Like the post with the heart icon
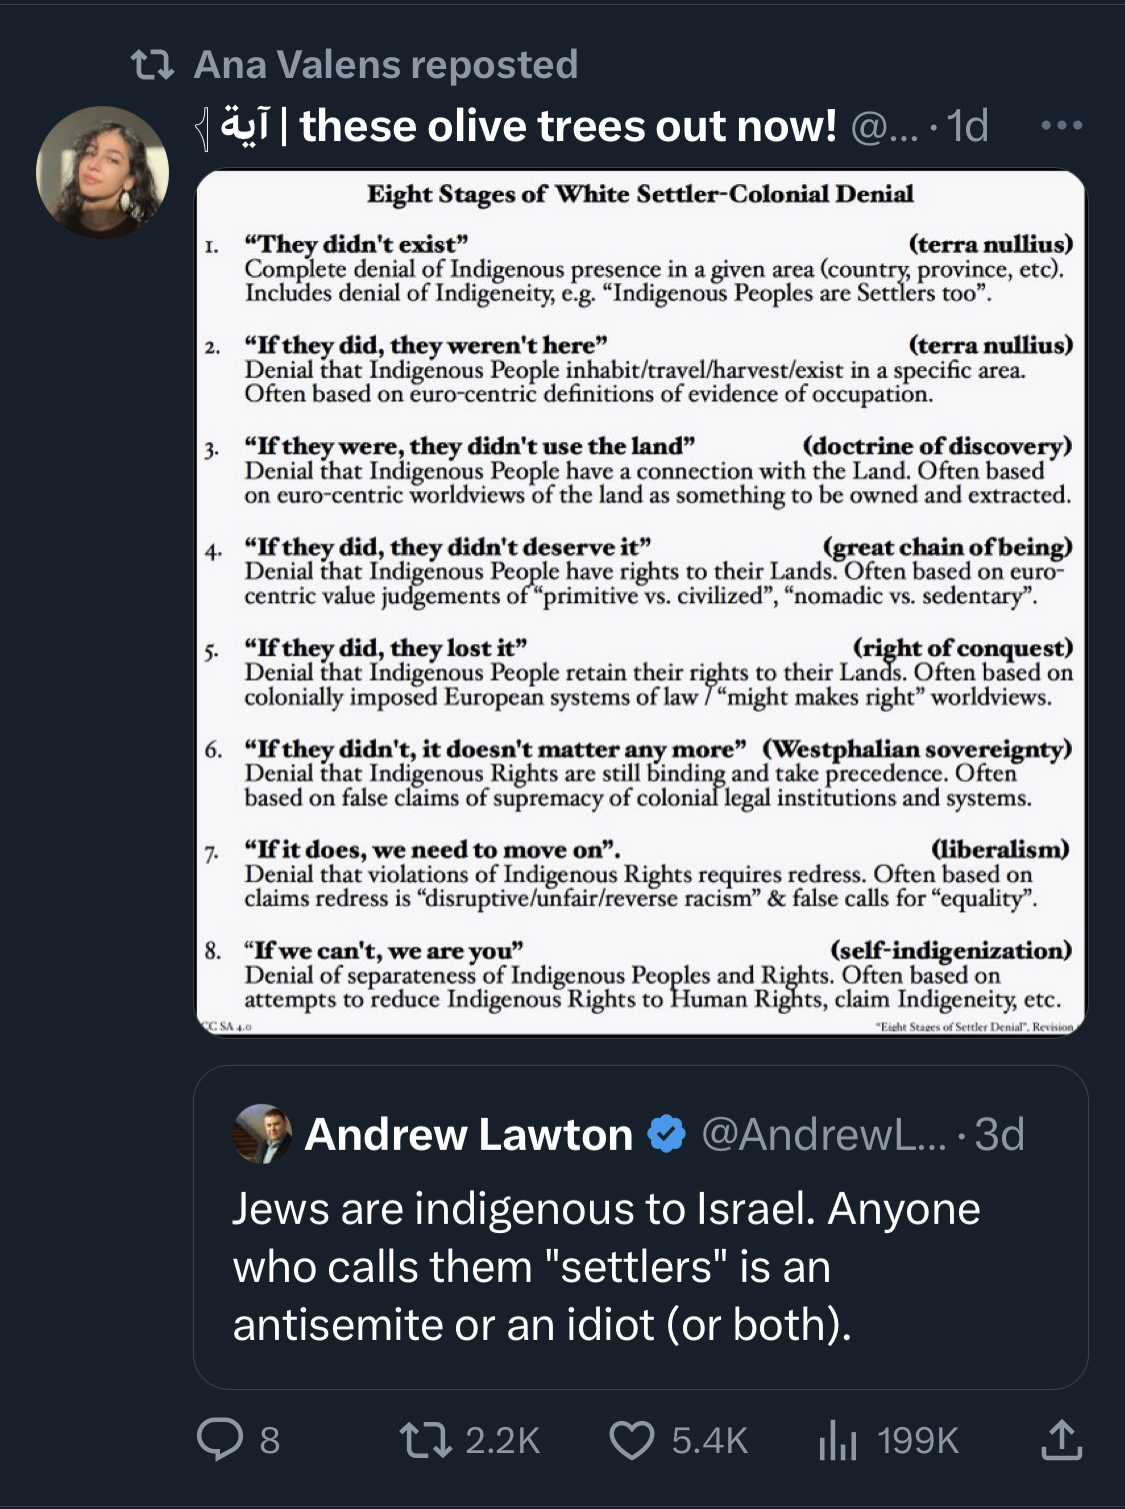1125x1509 pixels. [x=632, y=1440]
